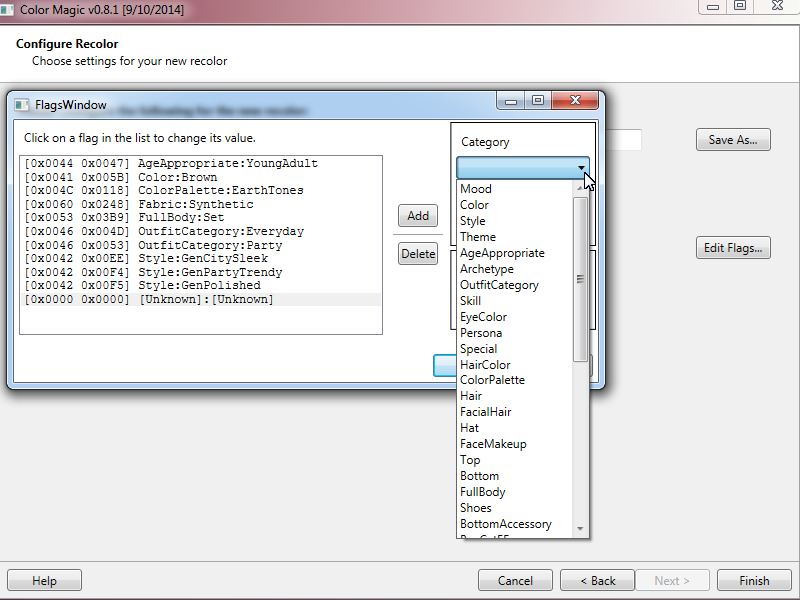800x600 pixels.
Task: Open Help for Color Magic
Action: coord(44,581)
